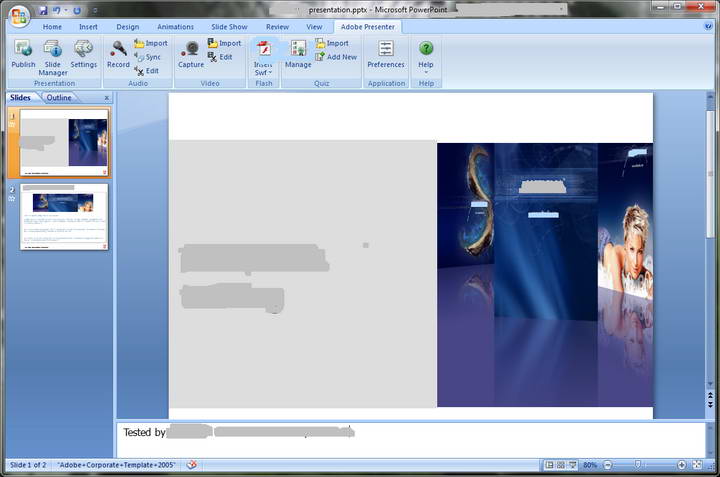Viewport: 720px width, 477px height.
Task: Expand the Insert Swf dropdown
Action: [264, 72]
